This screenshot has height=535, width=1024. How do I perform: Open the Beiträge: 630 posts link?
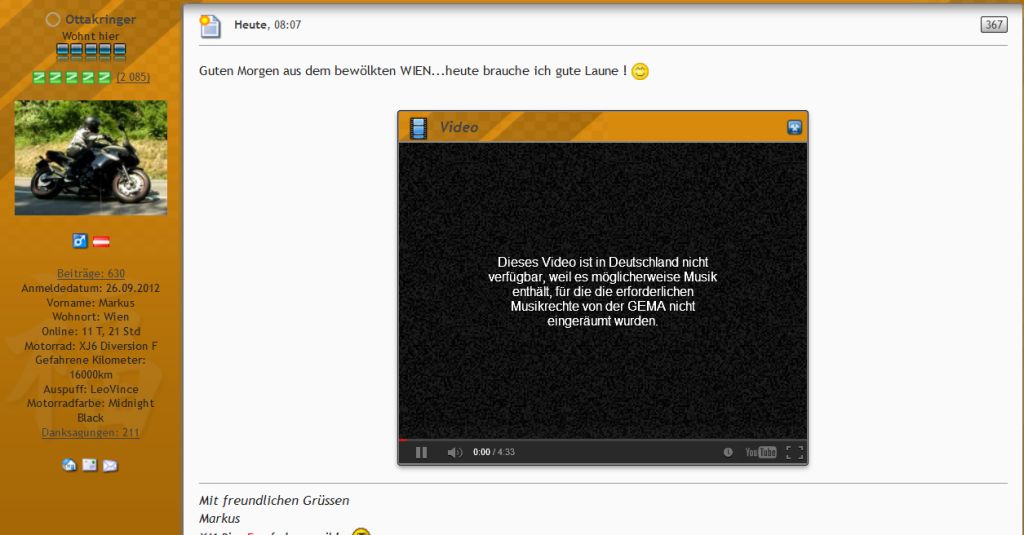coord(91,273)
